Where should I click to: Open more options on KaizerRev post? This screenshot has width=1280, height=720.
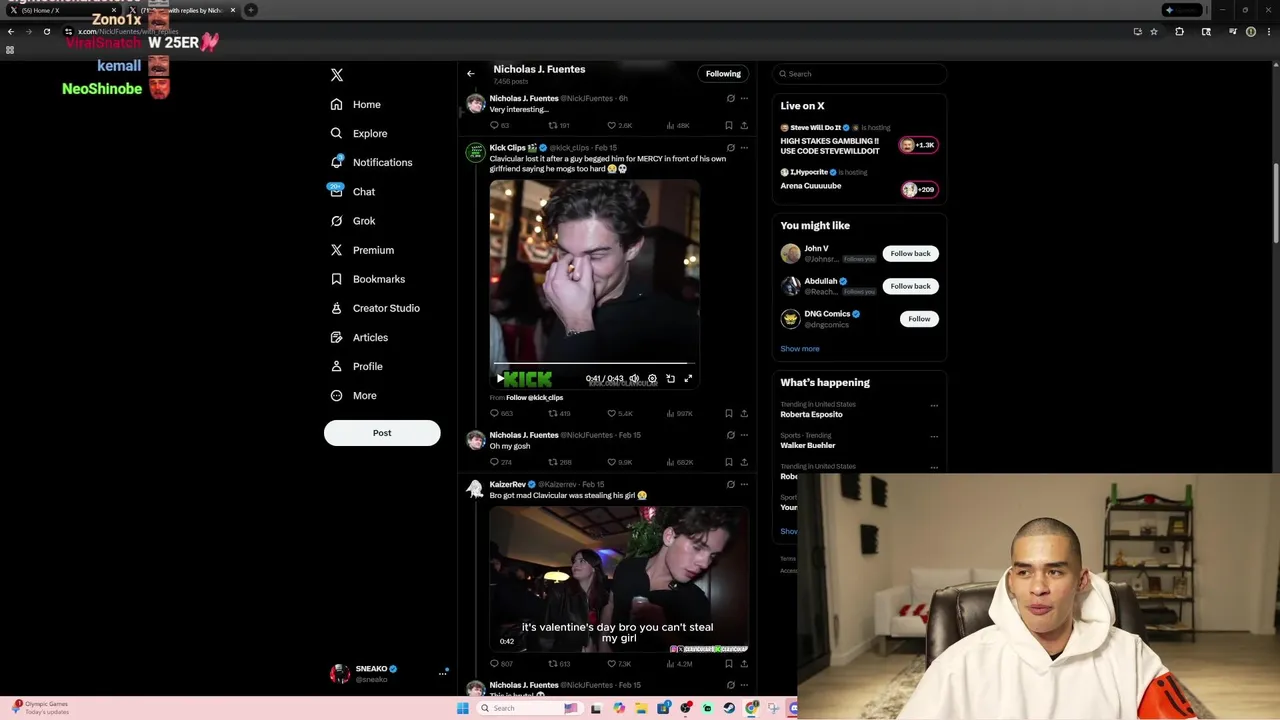coord(744,484)
